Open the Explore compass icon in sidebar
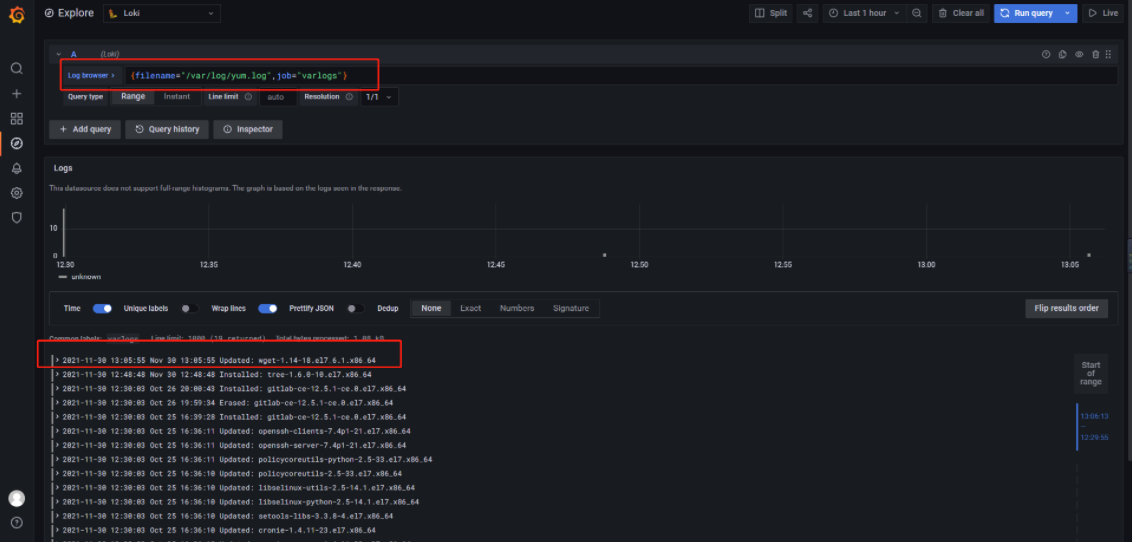The height and width of the screenshot is (542, 1132). pos(17,143)
